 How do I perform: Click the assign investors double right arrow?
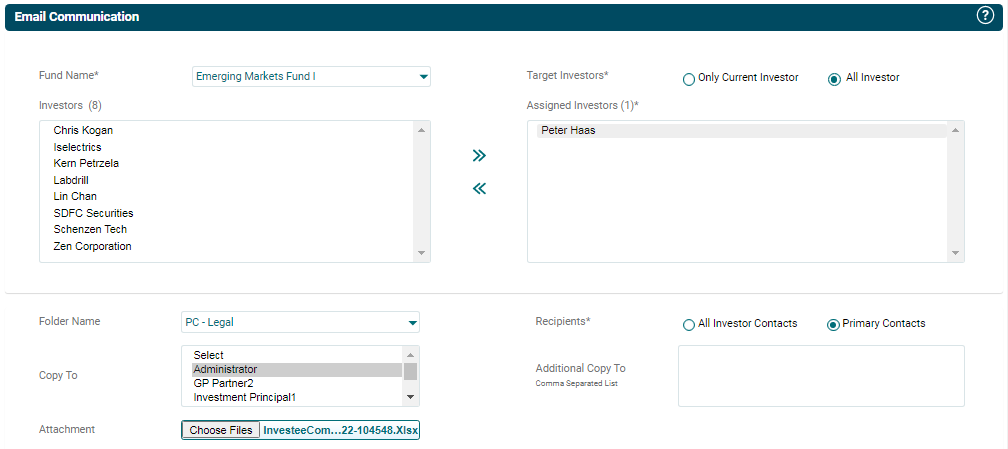479,156
